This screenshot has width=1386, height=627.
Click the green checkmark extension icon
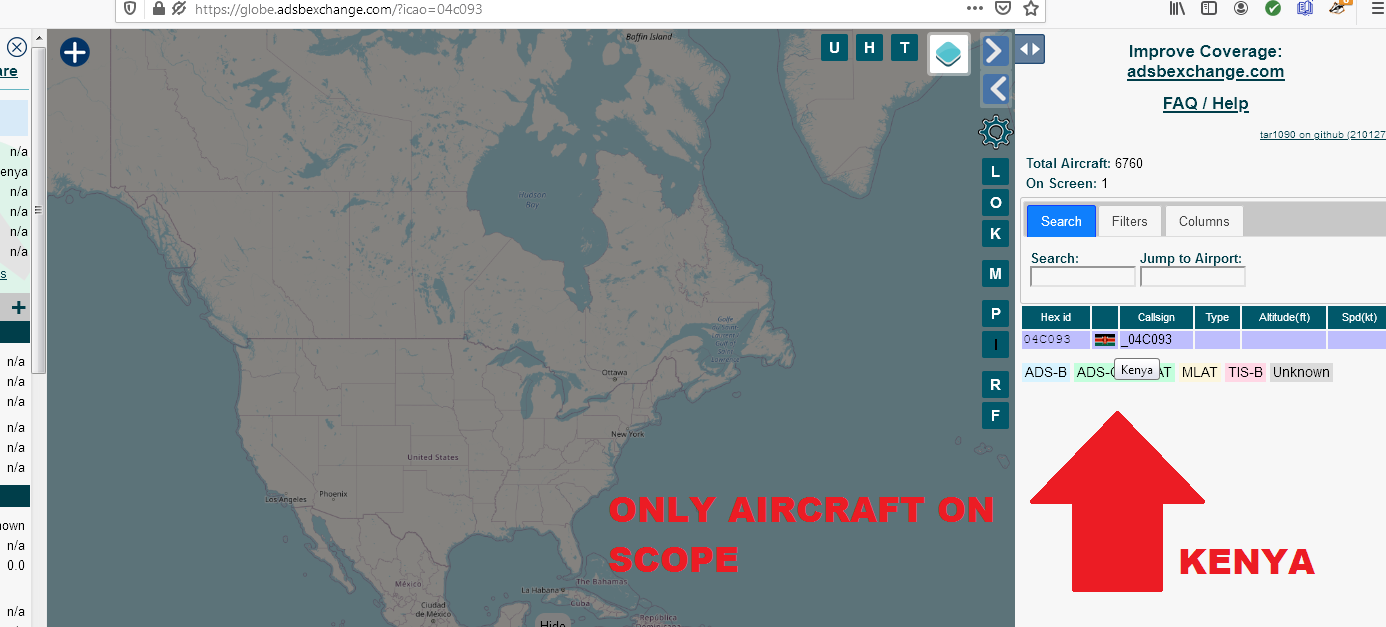(x=1273, y=9)
